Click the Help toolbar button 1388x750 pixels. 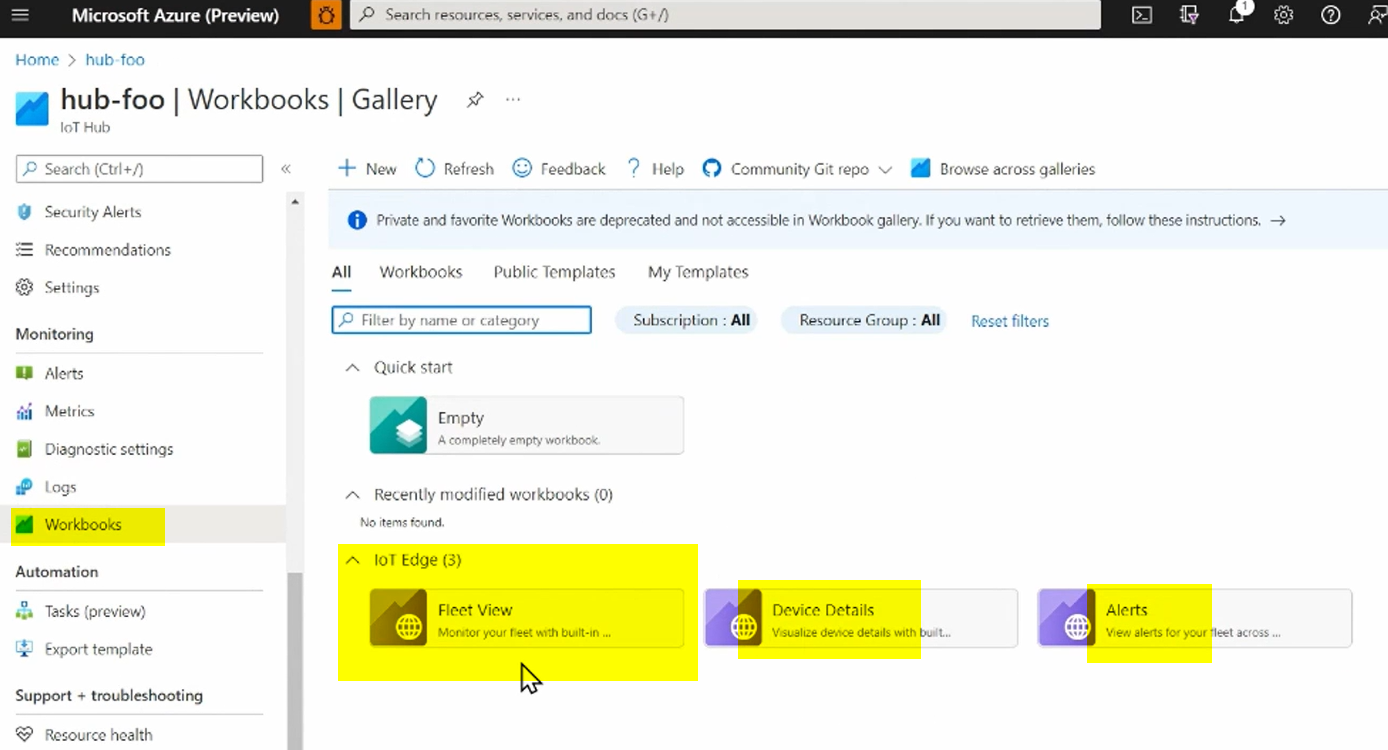pos(655,169)
